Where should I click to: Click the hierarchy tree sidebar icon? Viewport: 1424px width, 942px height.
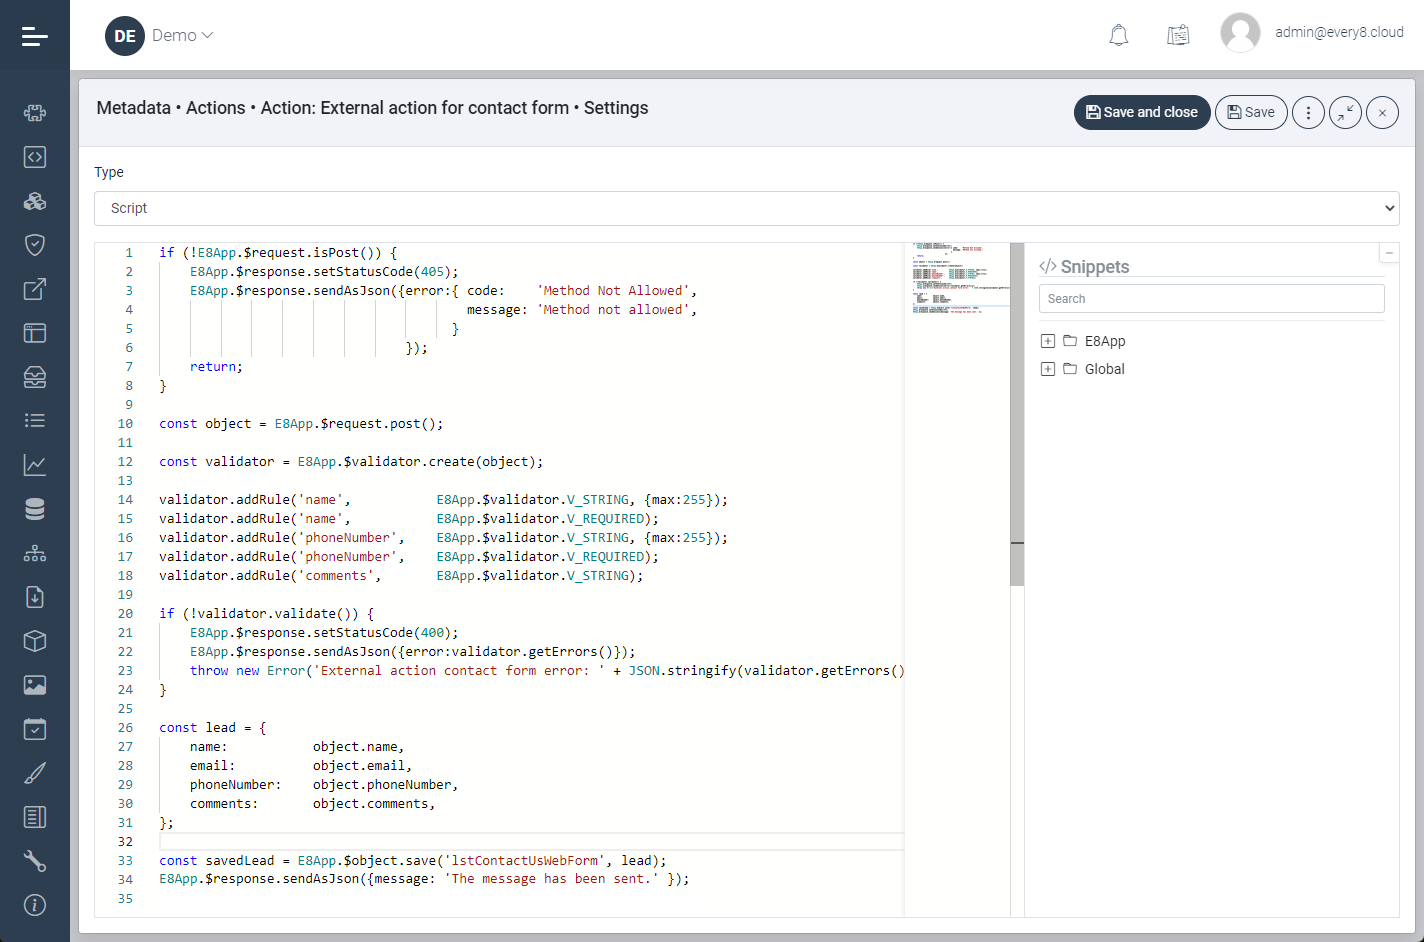(35, 553)
